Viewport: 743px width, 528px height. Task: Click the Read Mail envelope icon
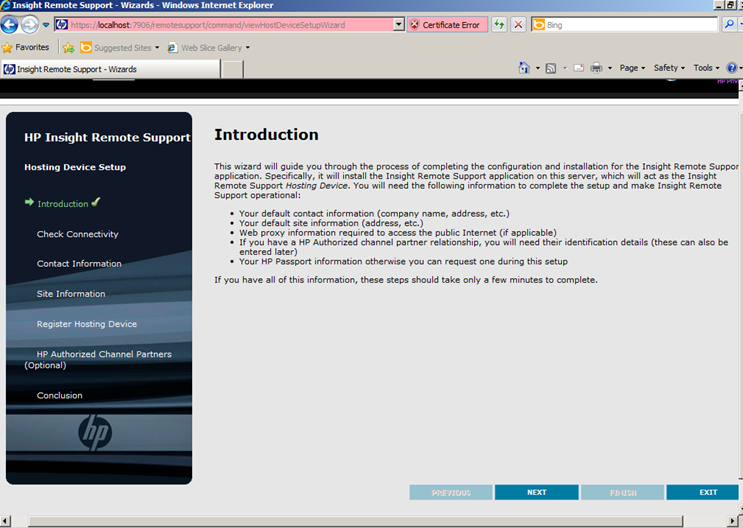click(579, 68)
